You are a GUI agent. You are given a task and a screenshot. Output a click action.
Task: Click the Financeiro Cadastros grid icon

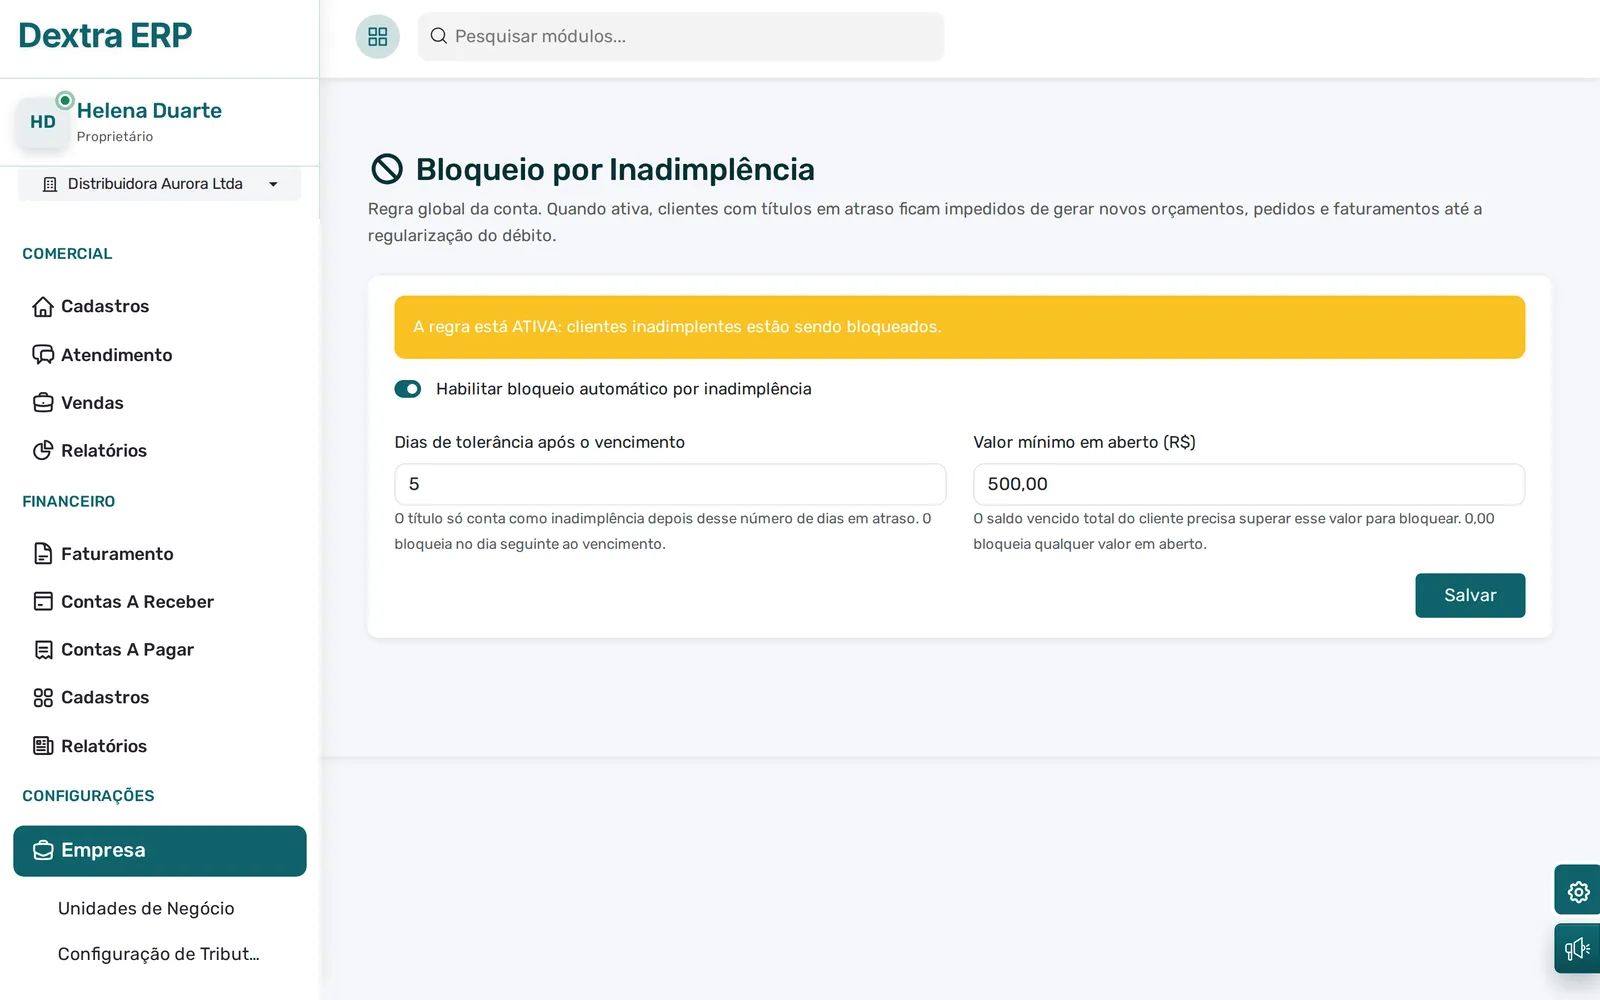(43, 698)
